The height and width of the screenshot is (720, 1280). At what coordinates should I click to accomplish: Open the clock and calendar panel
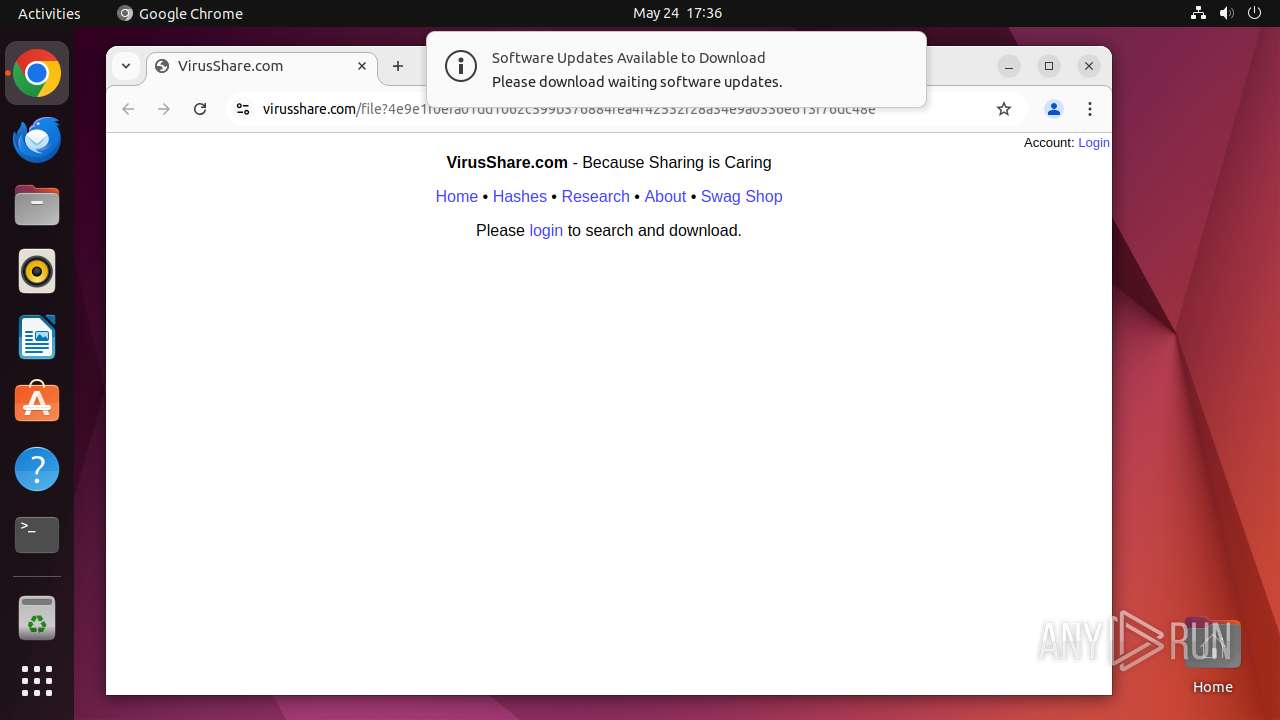tap(677, 13)
